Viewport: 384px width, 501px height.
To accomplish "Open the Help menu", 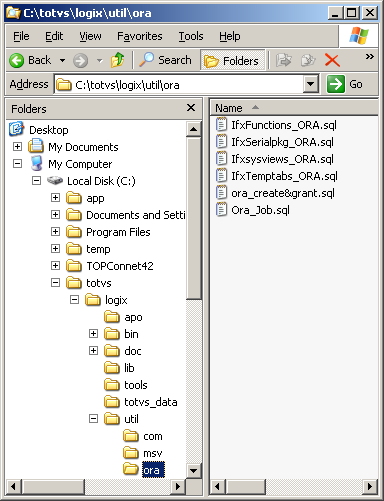I will (x=229, y=36).
